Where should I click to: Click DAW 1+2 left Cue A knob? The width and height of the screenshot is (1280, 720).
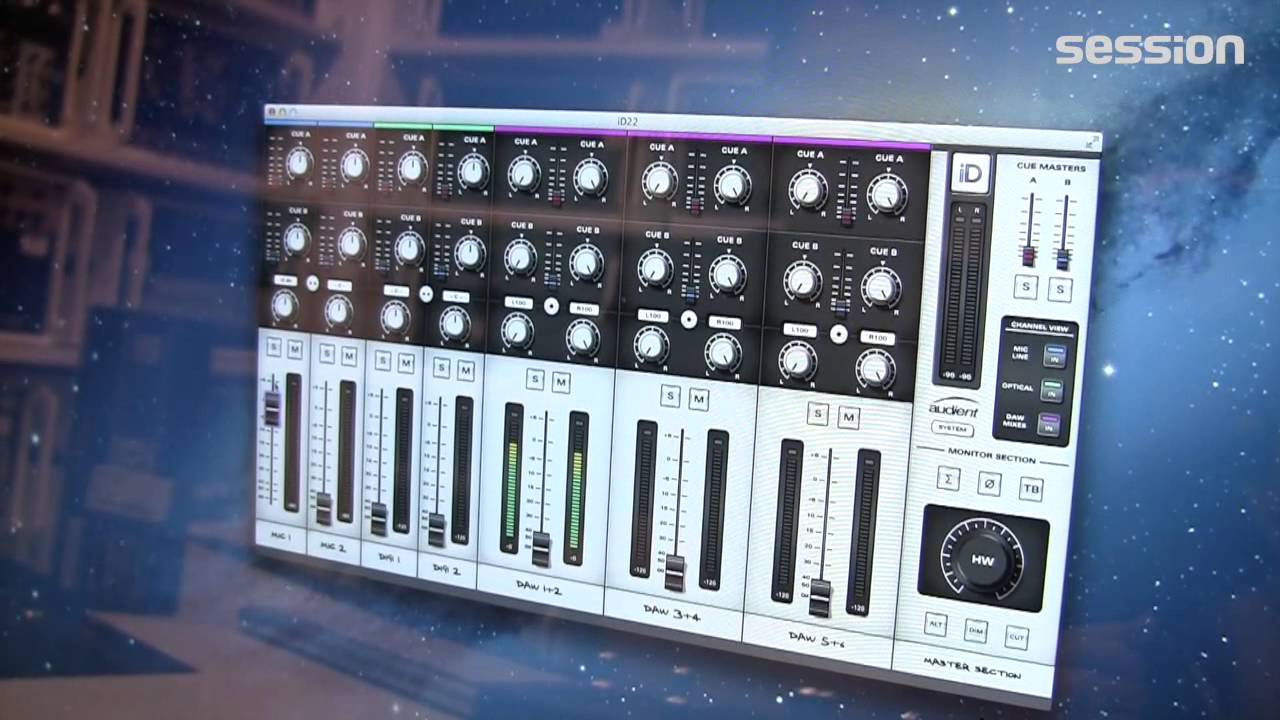(524, 174)
